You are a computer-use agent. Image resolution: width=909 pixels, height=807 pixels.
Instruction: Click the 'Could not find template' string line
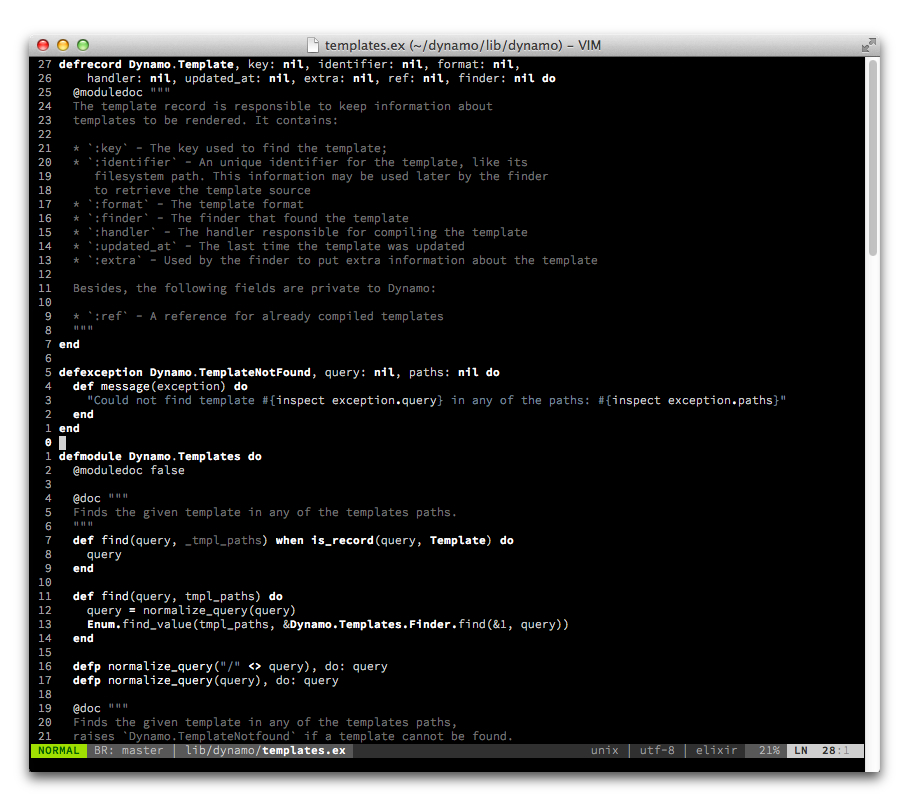pos(437,401)
